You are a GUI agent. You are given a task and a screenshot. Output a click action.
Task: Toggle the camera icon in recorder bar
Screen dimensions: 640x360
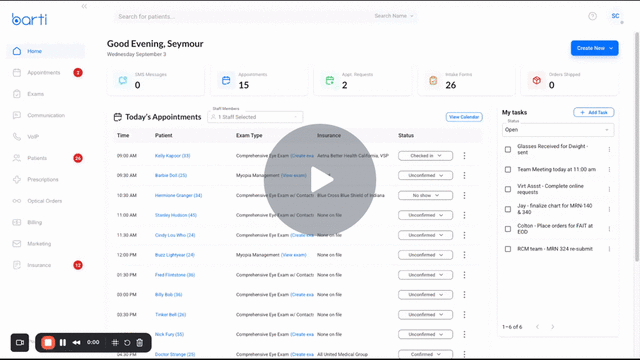point(20,342)
